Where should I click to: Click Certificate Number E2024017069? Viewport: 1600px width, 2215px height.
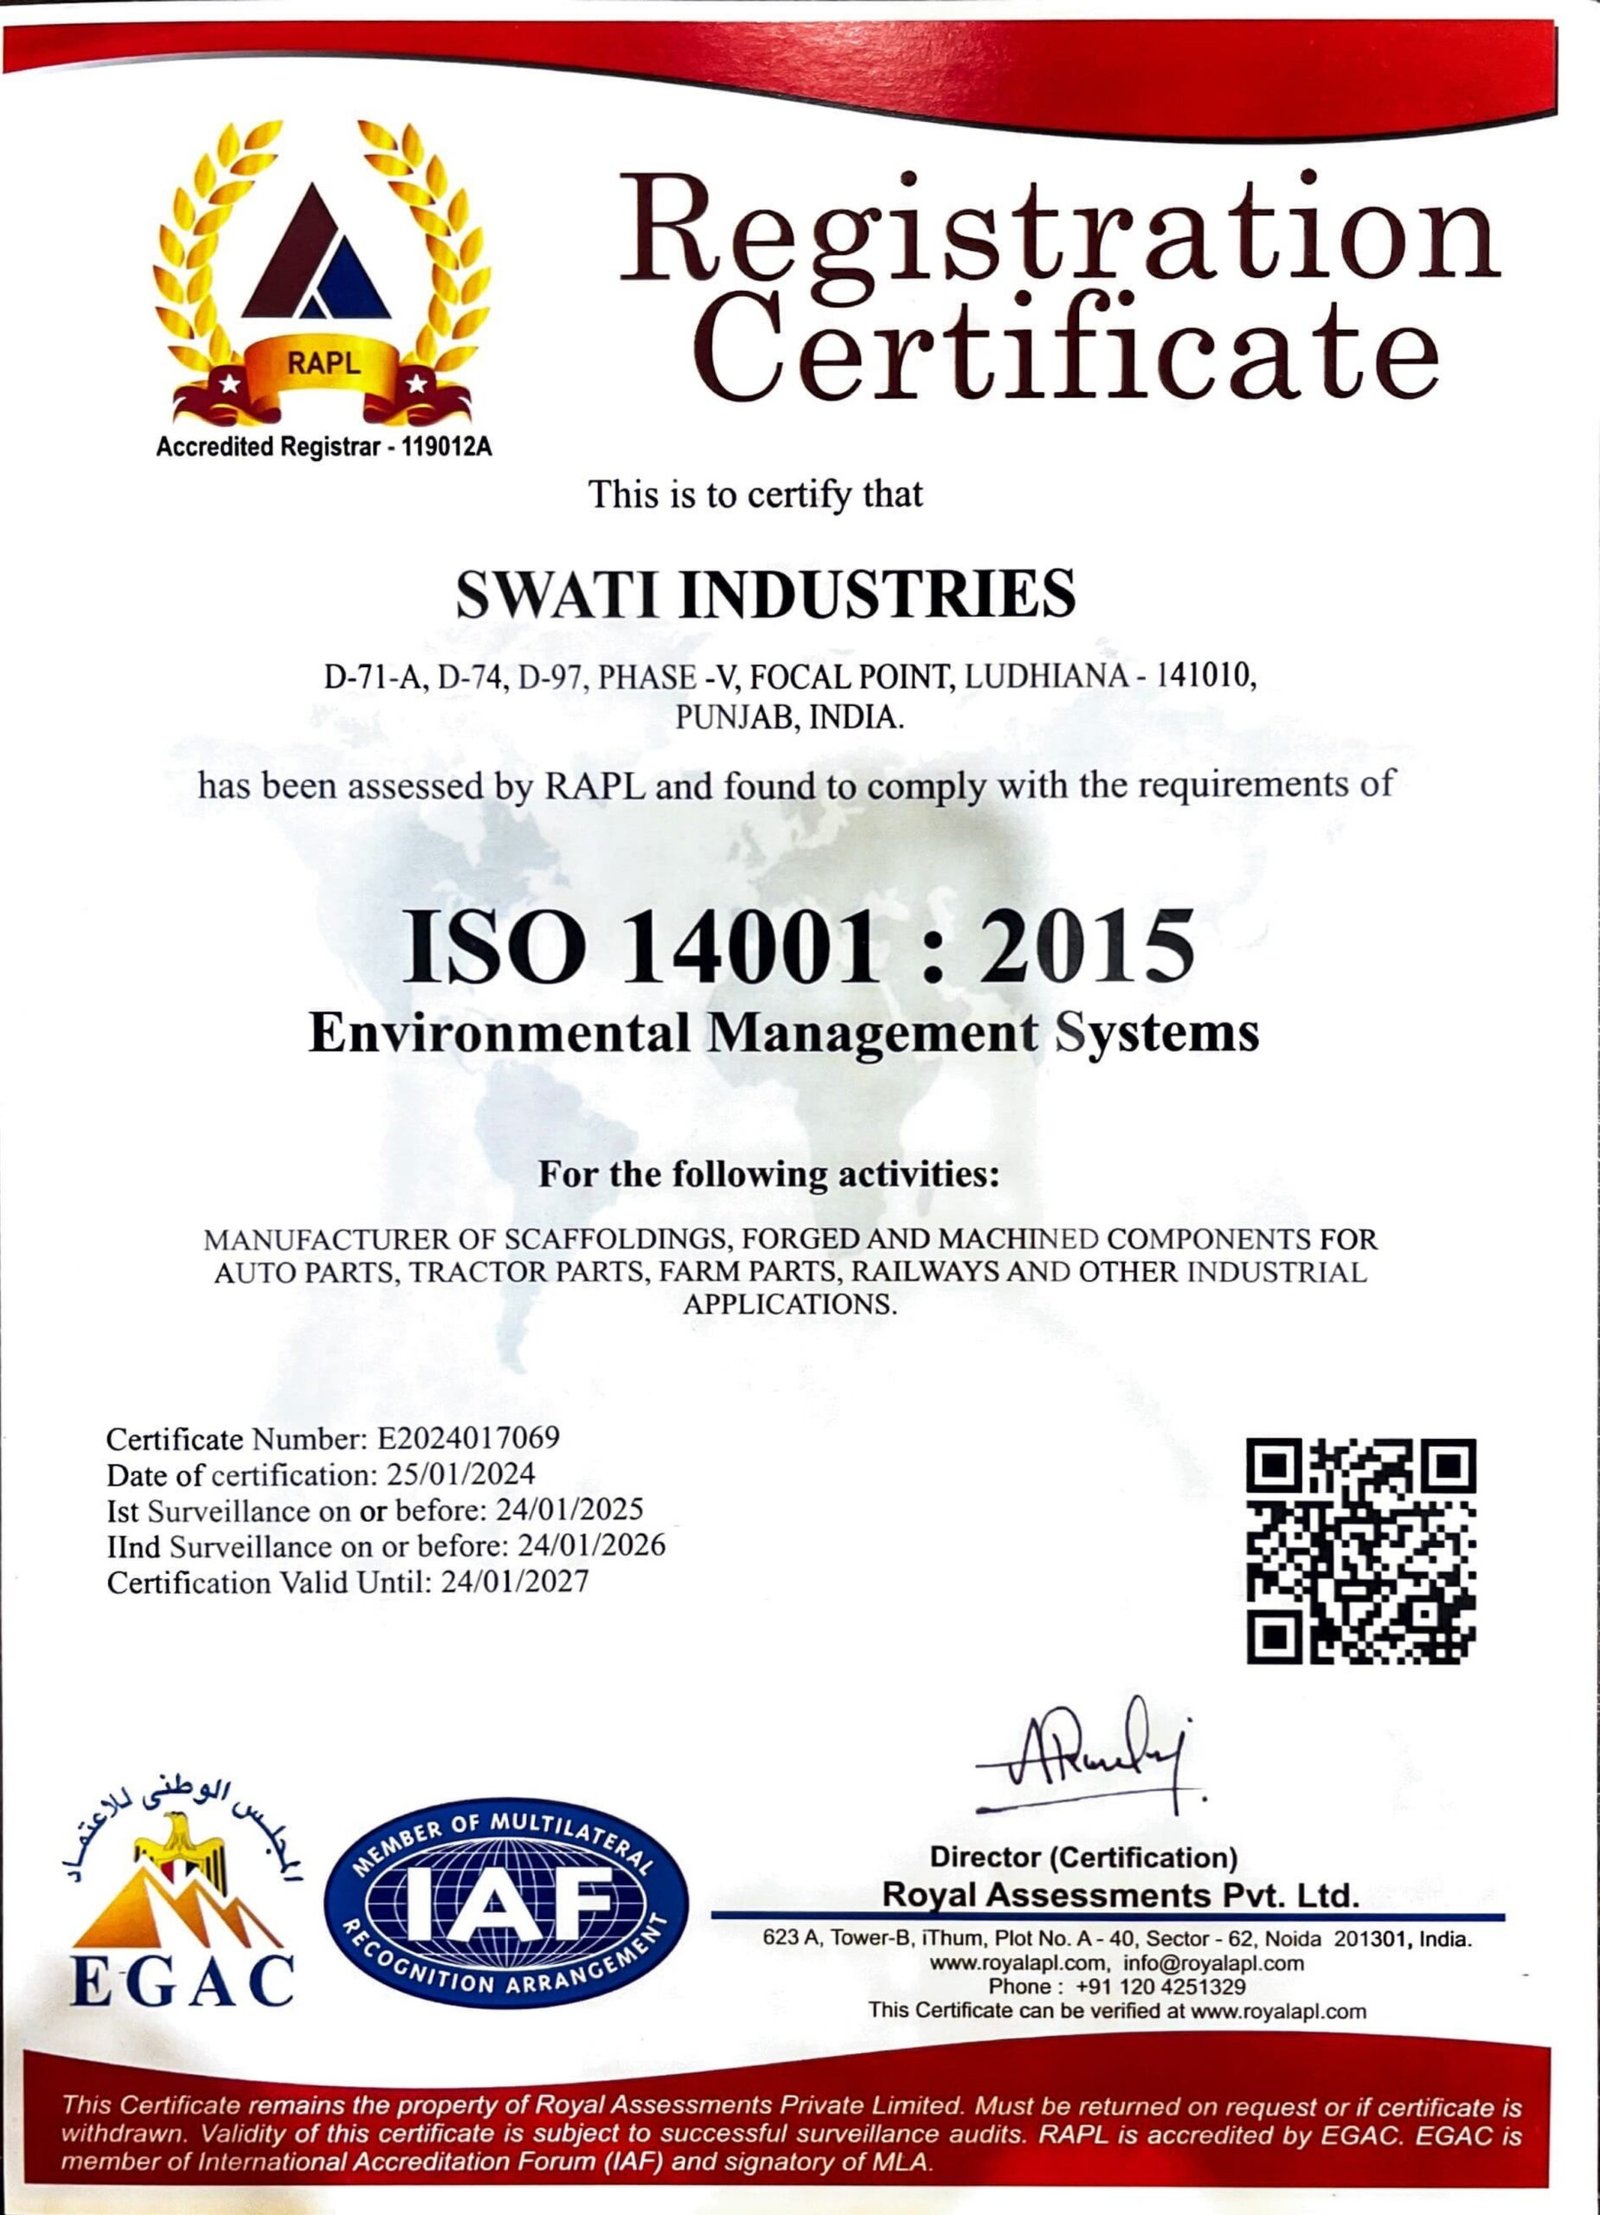(333, 1439)
